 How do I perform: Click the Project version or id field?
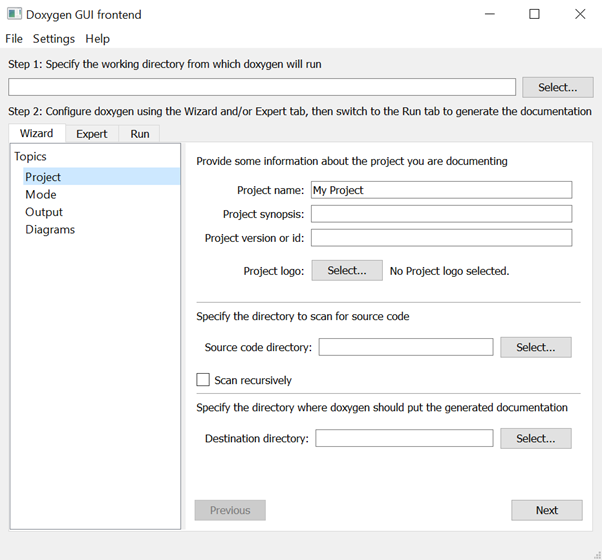click(442, 238)
